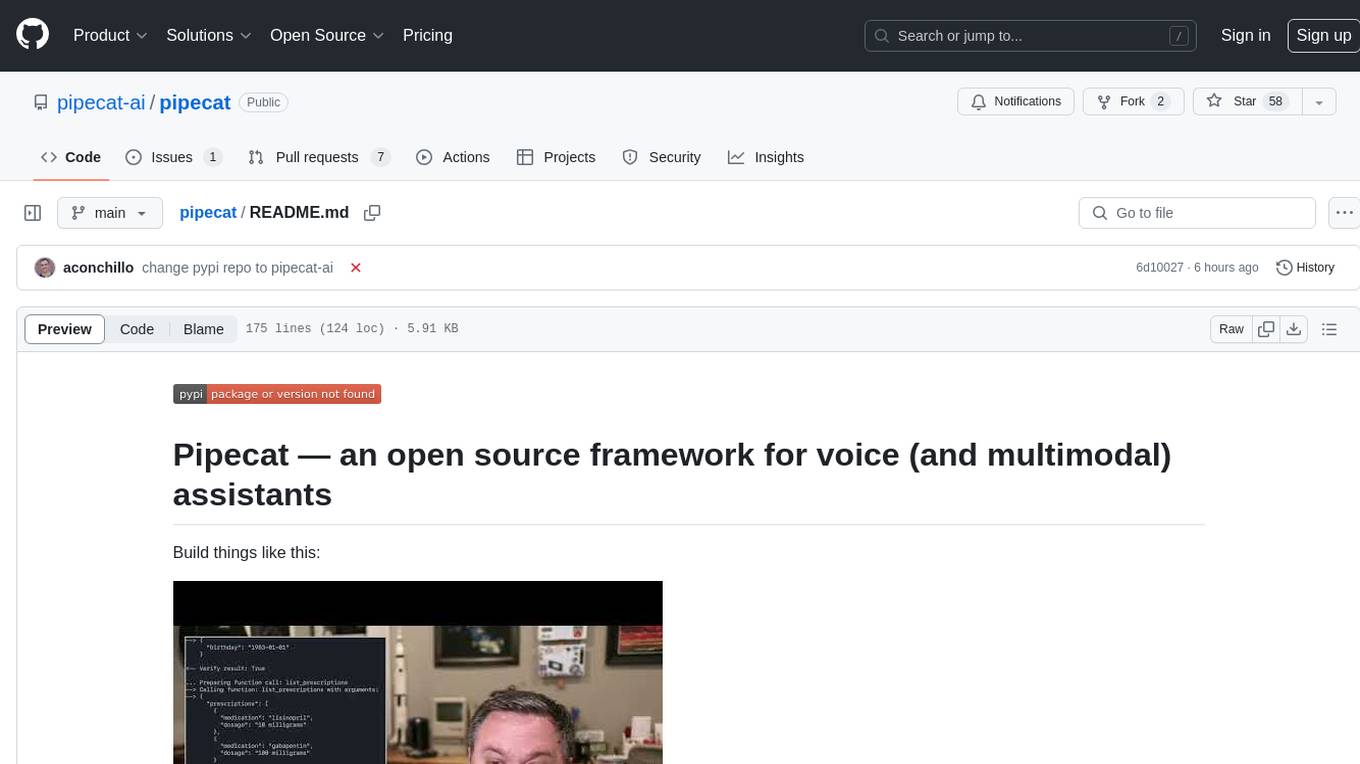1360x764 pixels.
Task: Switch to the Issues tab
Action: 173,157
